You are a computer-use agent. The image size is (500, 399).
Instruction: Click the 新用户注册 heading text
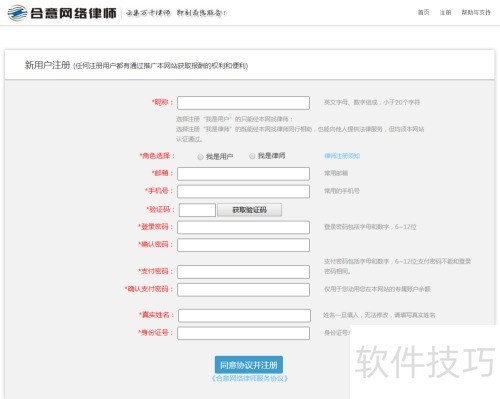click(x=47, y=65)
